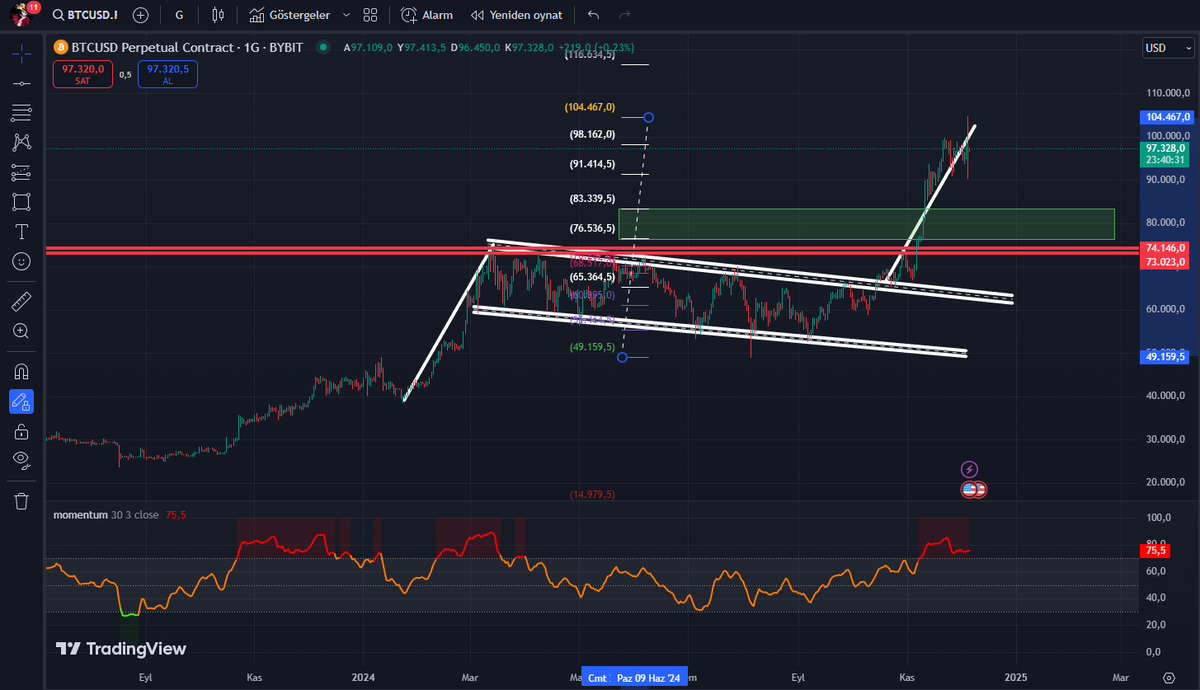Click the BTCUSD Perpetual Contract title
The image size is (1200, 690).
click(189, 47)
